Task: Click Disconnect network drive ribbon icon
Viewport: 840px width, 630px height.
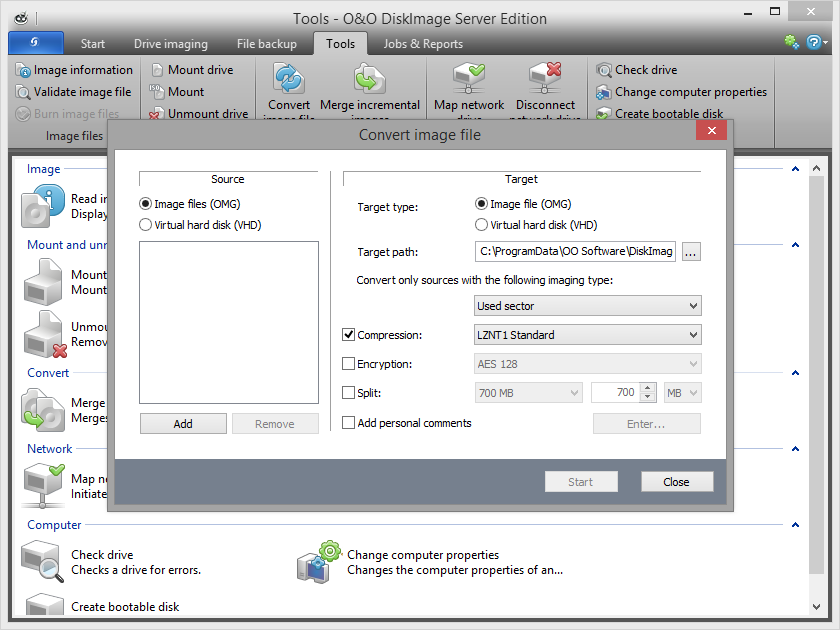Action: [545, 79]
